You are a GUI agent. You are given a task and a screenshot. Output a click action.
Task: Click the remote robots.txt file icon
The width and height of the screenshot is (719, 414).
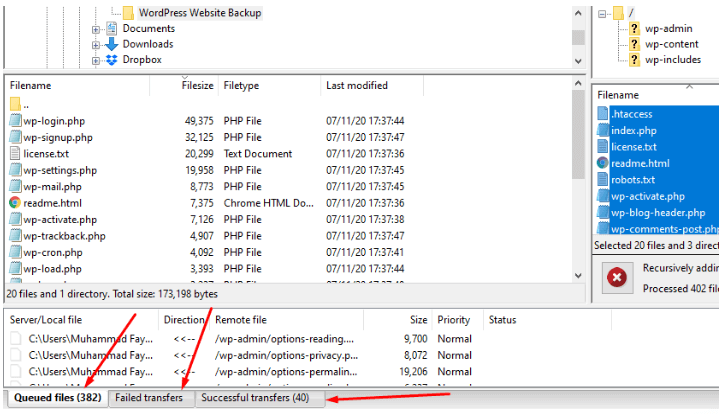coord(603,180)
